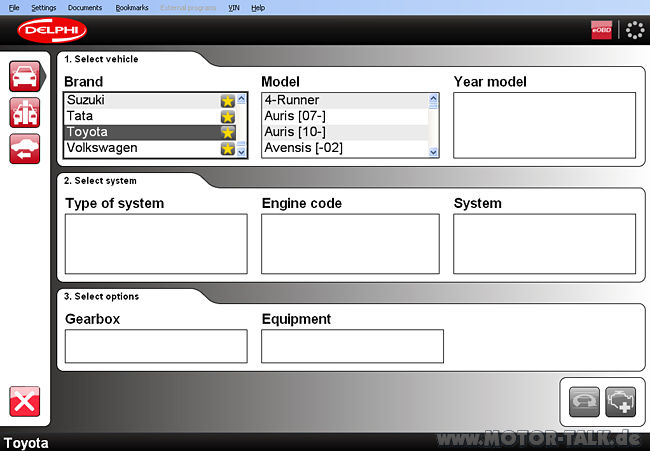Click the Engine code list box
Viewport: 650px width, 451px height.
coord(350,244)
